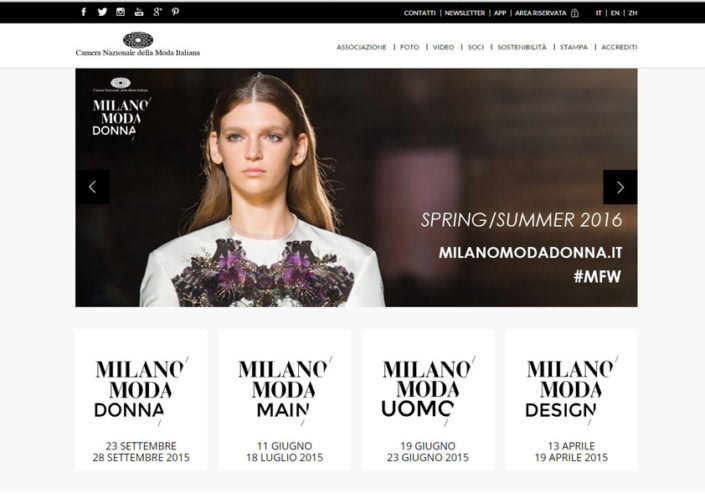The image size is (705, 498).
Task: Open the Milano Moda Design card
Action: pyautogui.click(x=571, y=400)
